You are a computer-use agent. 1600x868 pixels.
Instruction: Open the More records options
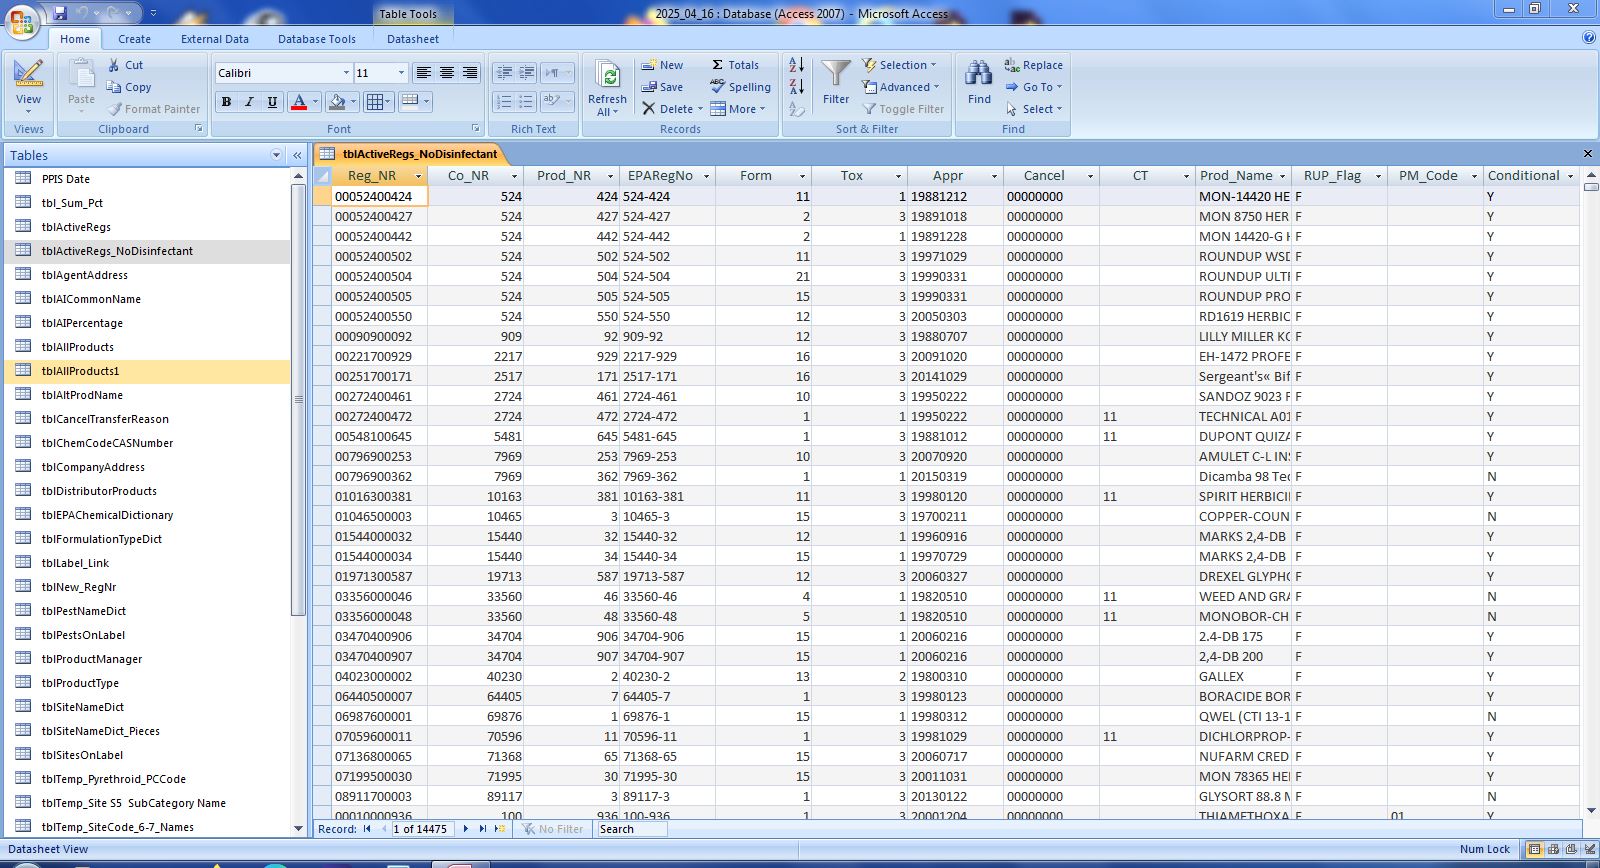coord(738,109)
